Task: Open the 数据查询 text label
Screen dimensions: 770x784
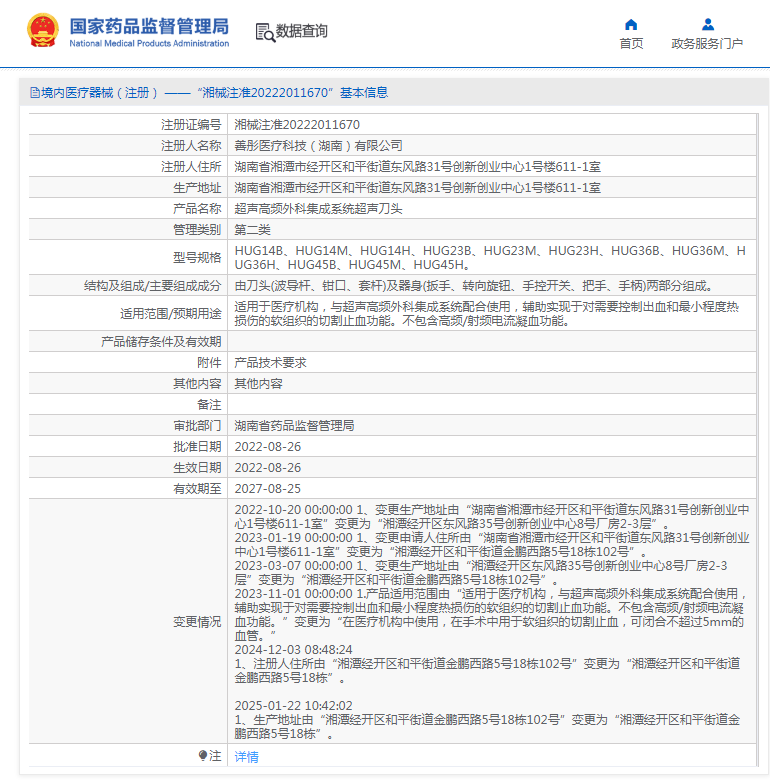Action: (x=302, y=31)
